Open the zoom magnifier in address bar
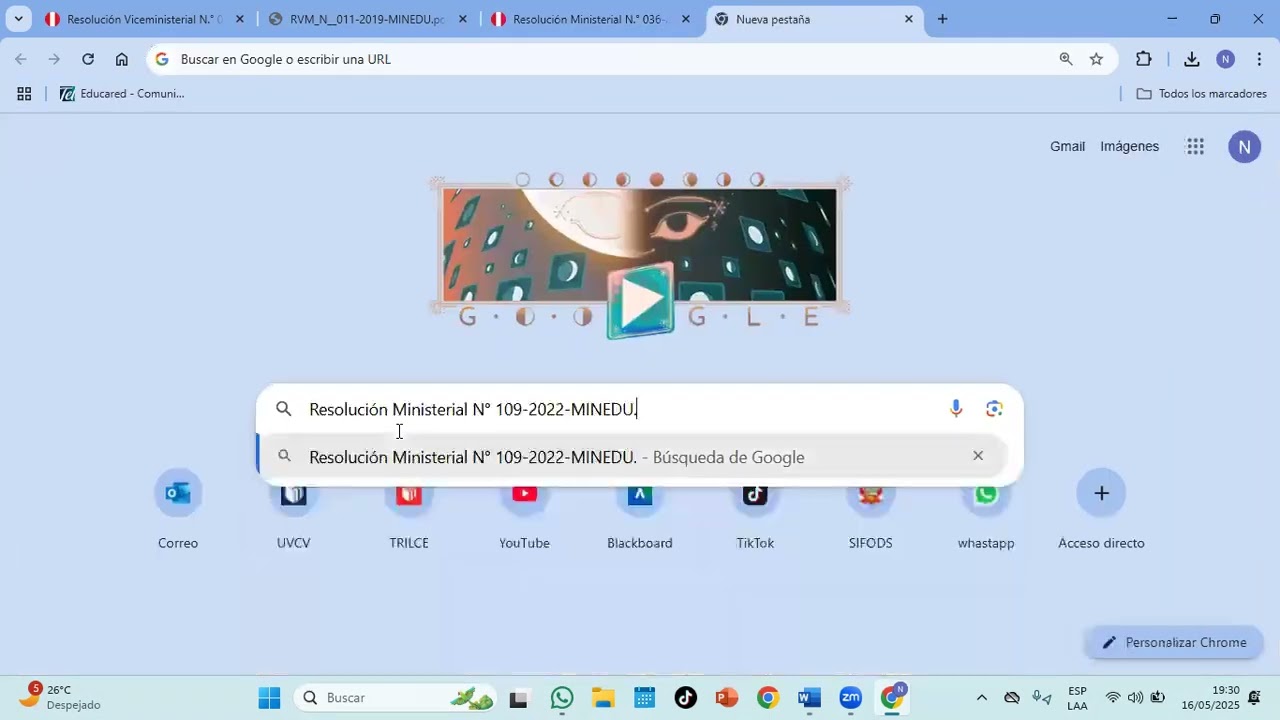The height and width of the screenshot is (720, 1280). 1066,59
